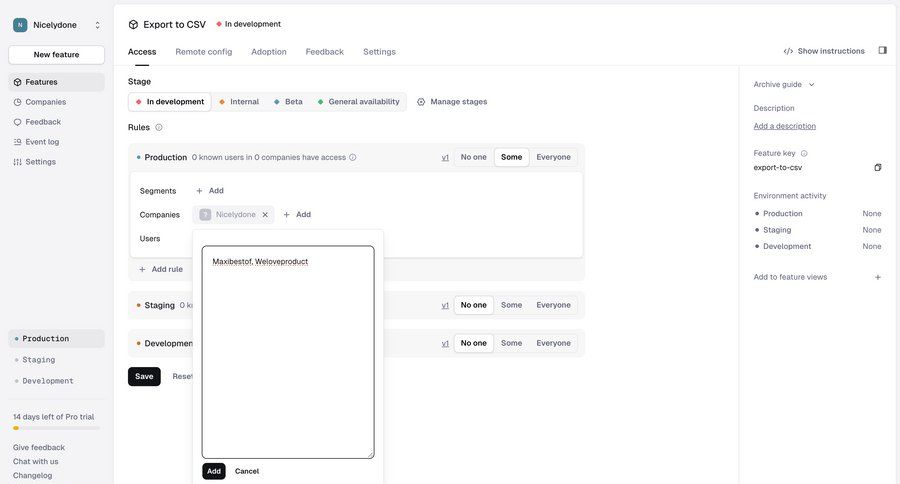Set Production access to No one
The height and width of the screenshot is (484, 900).
coord(473,157)
